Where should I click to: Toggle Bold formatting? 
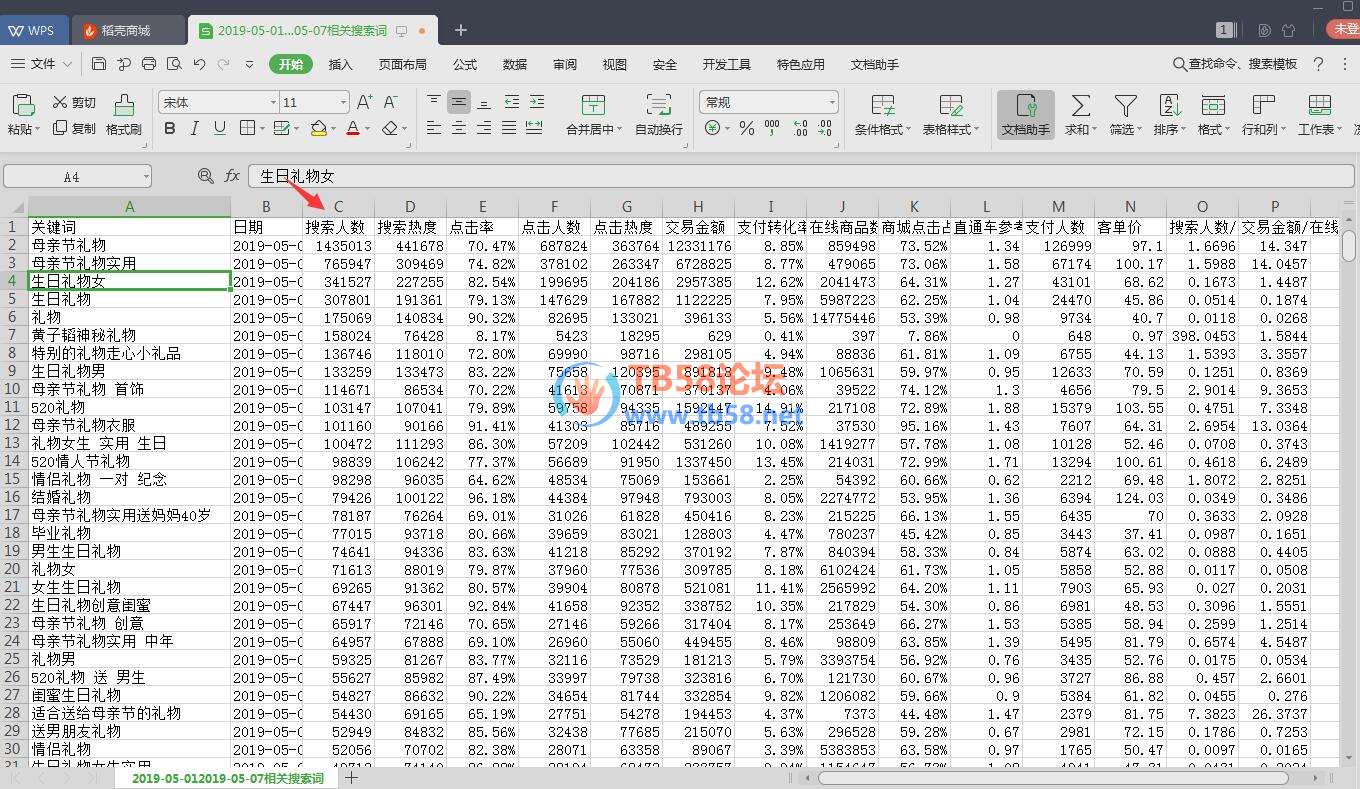click(x=170, y=128)
